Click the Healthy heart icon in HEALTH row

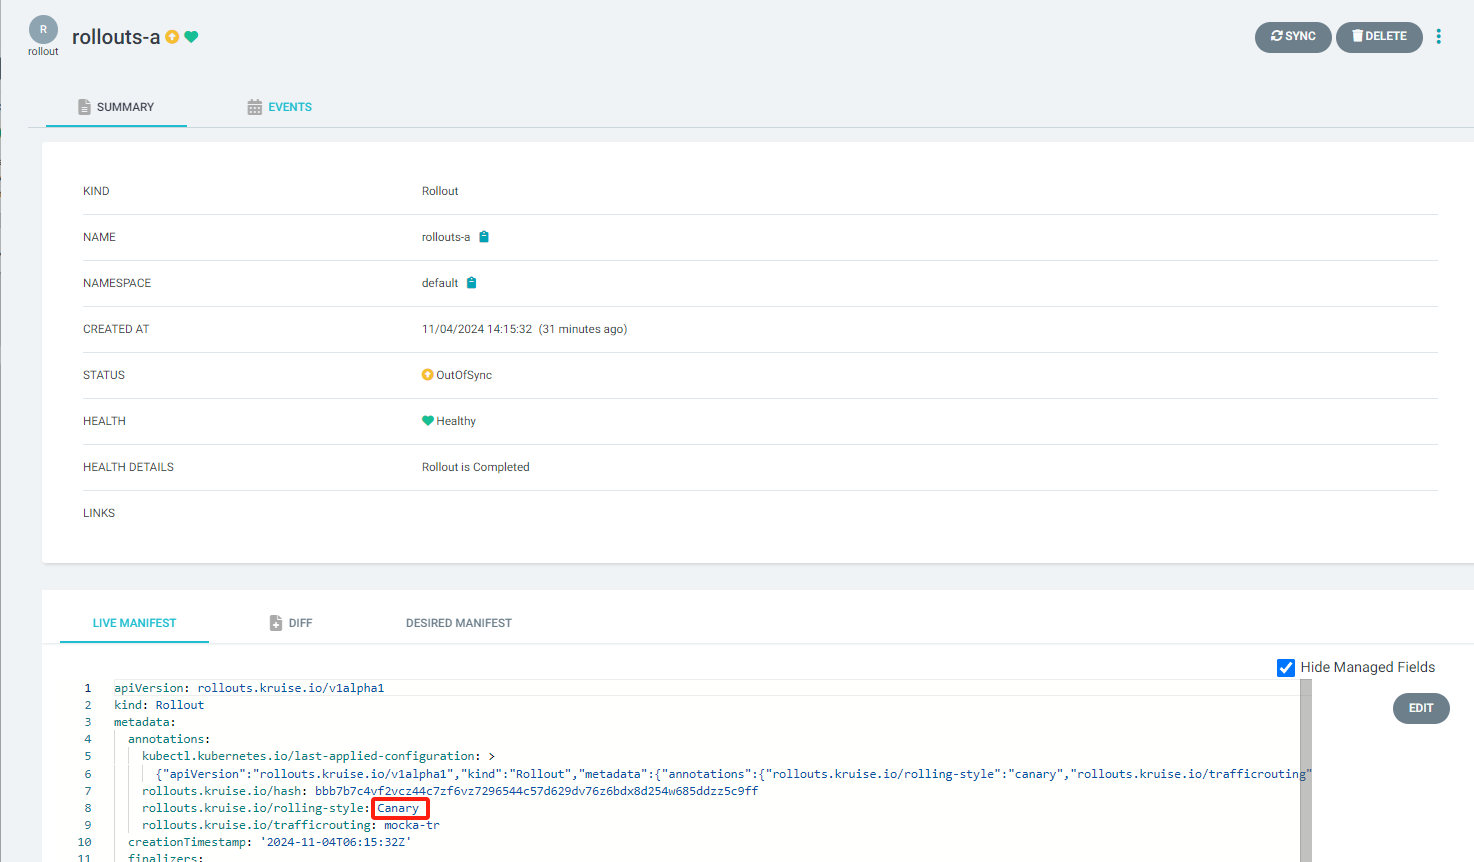pos(428,421)
